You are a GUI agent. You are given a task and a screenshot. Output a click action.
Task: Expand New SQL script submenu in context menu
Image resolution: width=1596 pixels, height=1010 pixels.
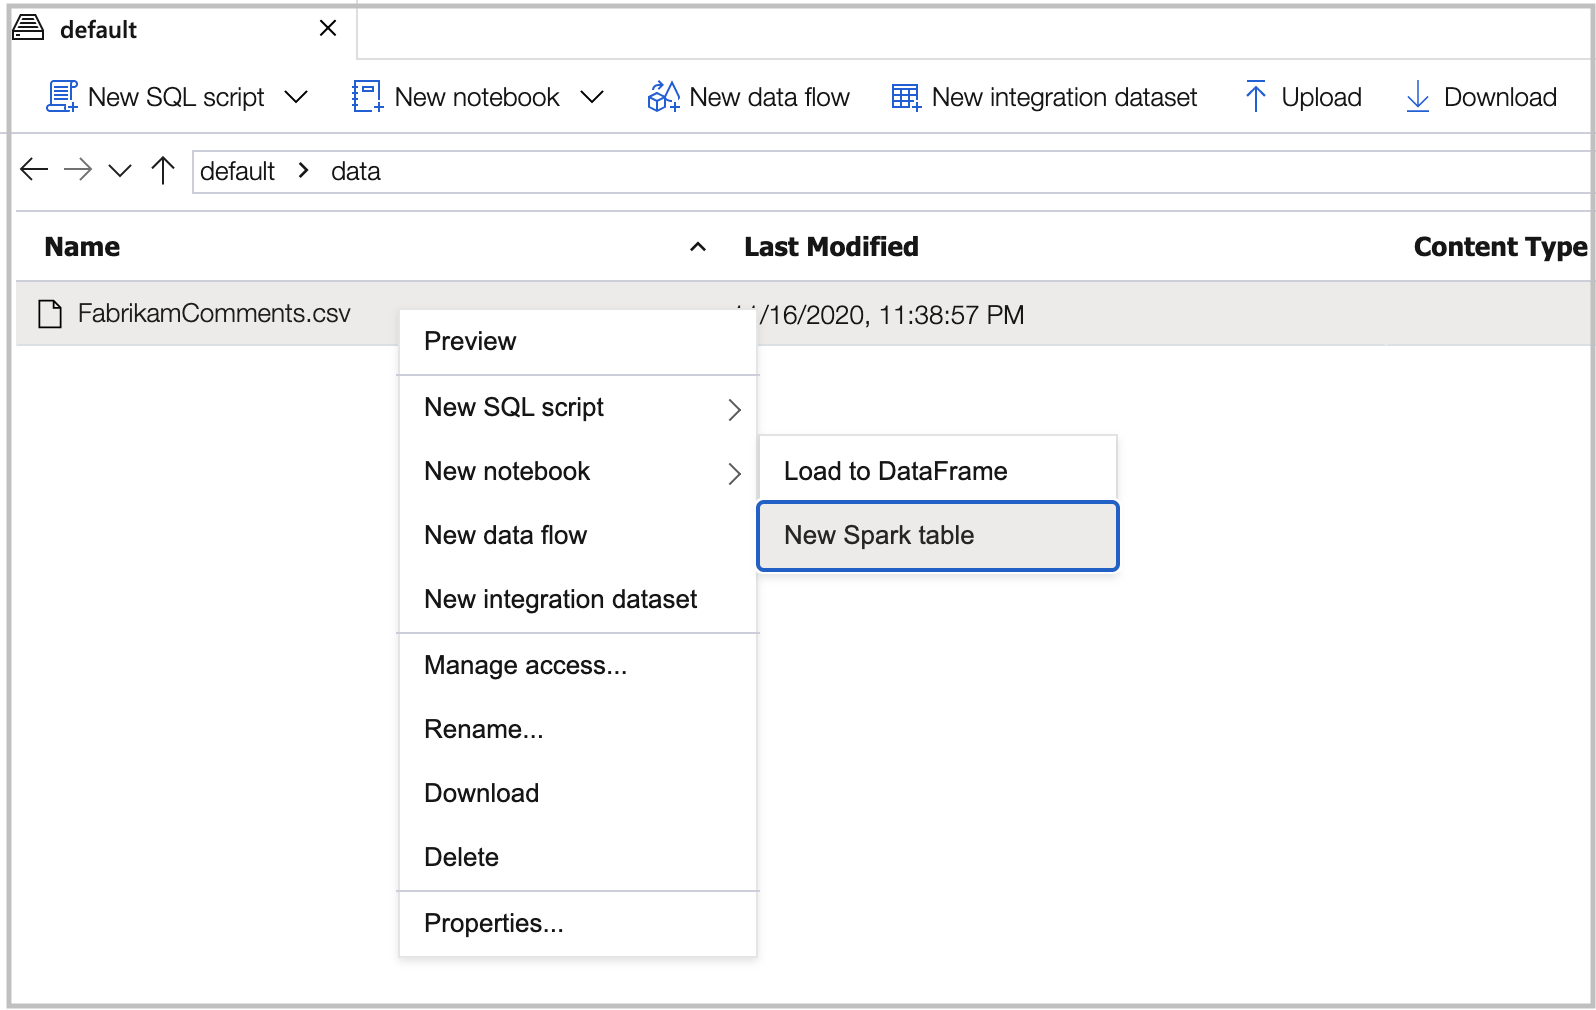click(578, 408)
